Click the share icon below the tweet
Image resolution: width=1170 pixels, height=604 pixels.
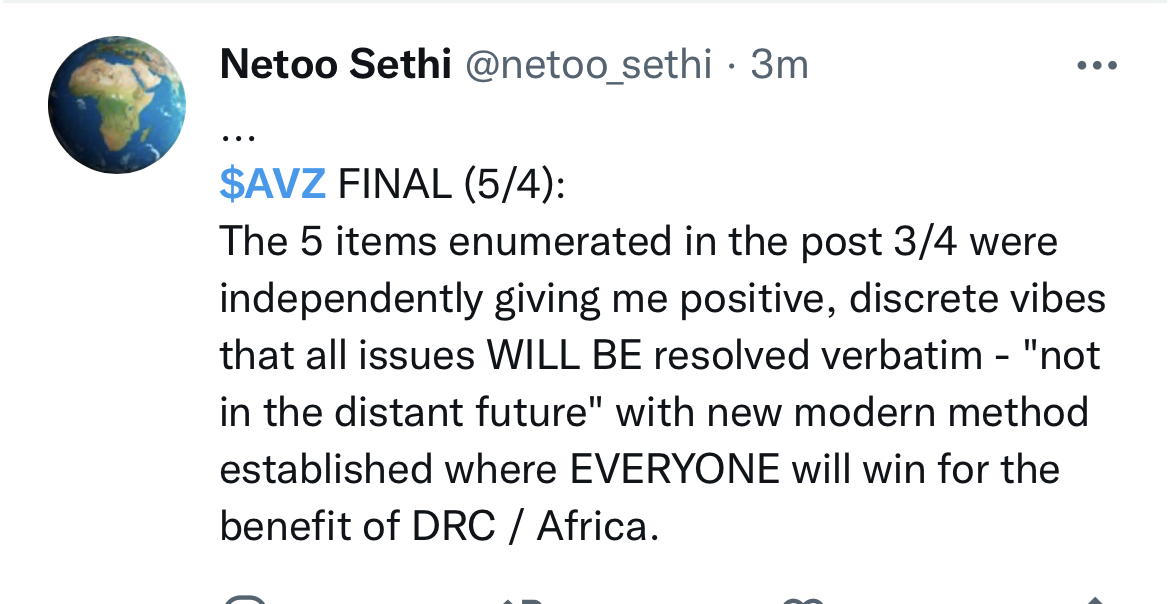tap(1094, 598)
